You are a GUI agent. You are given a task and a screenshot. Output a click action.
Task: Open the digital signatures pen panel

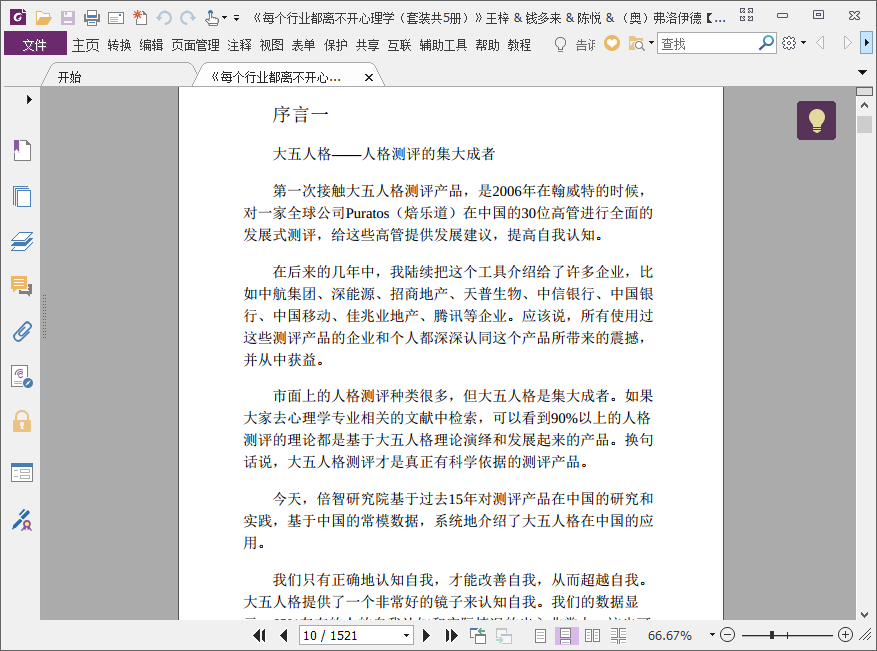pyautogui.click(x=22, y=520)
